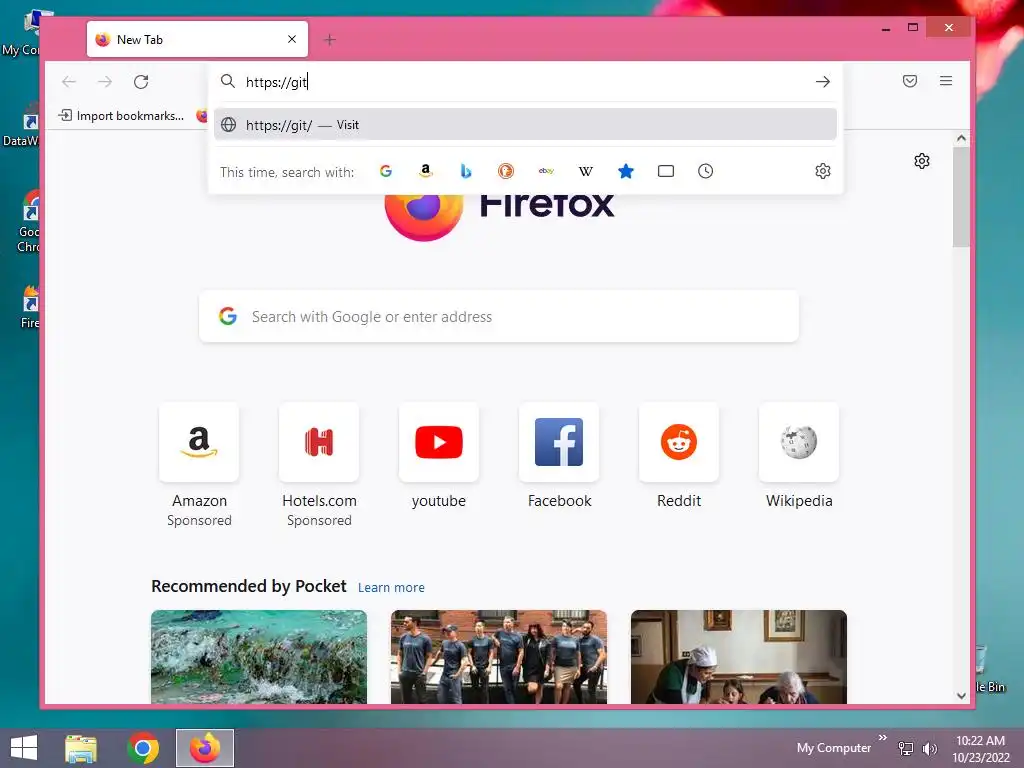
Task: Click the Reload page button
Action: (x=141, y=82)
